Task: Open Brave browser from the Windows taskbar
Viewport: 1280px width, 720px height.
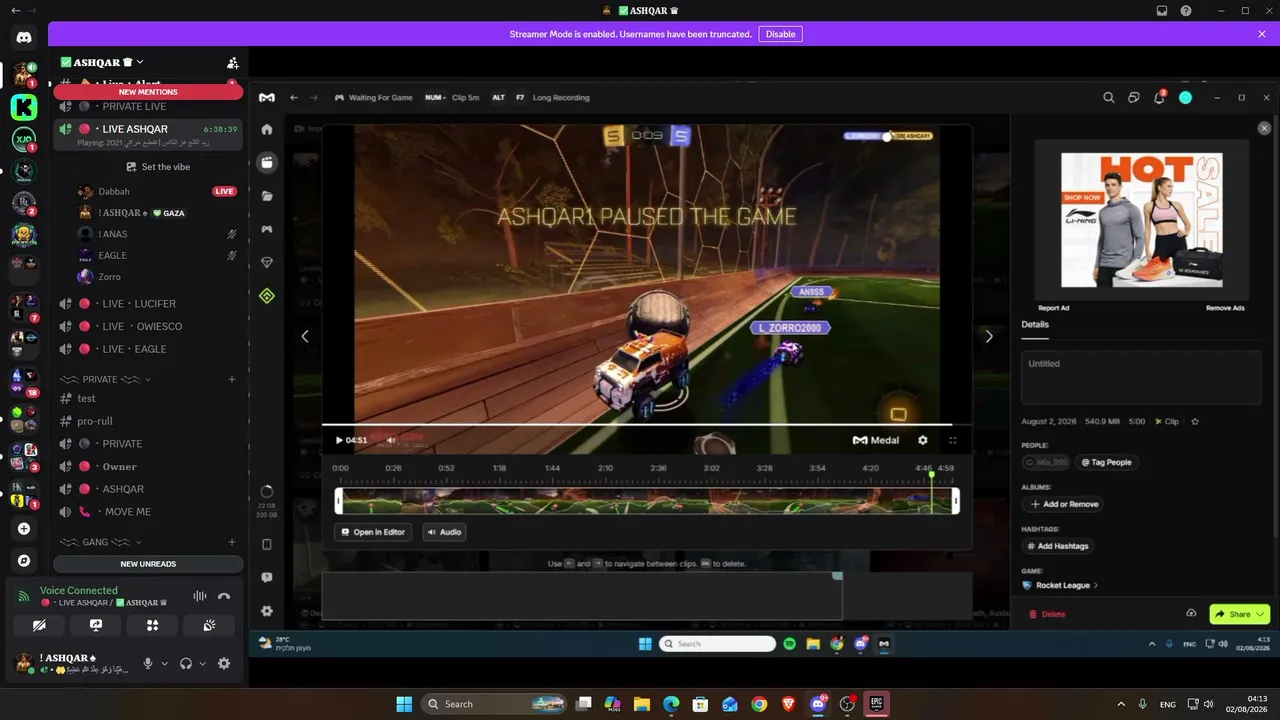Action: click(789, 704)
